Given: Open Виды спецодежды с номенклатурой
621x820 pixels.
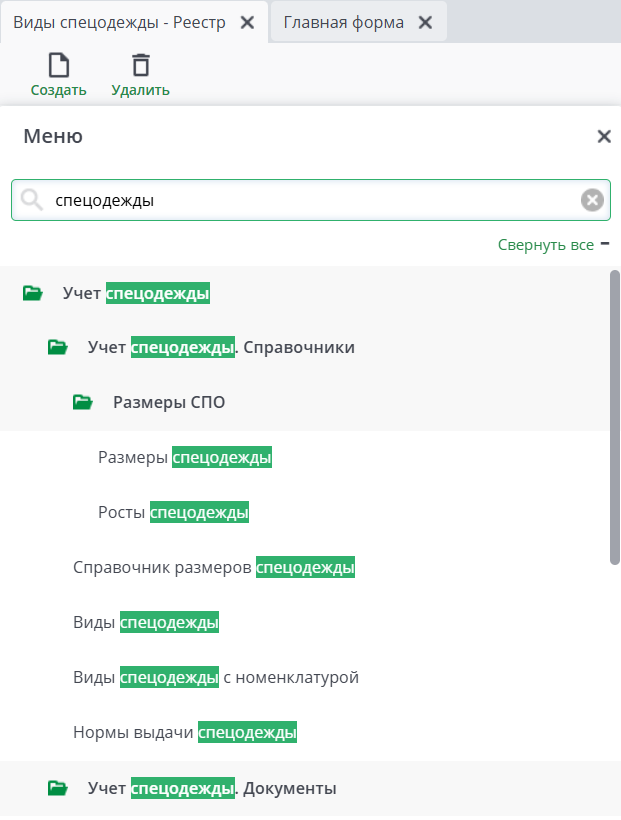Looking at the screenshot, I should (218, 676).
